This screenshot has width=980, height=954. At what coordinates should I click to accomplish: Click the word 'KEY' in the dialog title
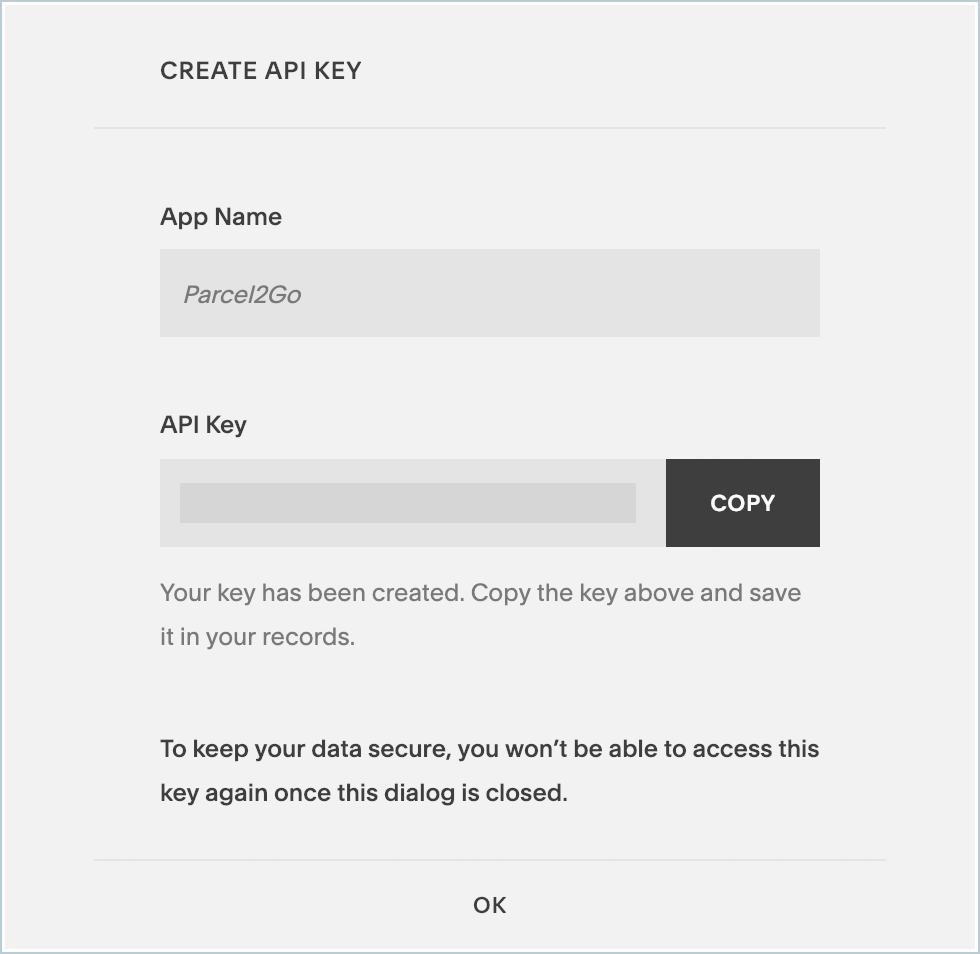tap(338, 71)
